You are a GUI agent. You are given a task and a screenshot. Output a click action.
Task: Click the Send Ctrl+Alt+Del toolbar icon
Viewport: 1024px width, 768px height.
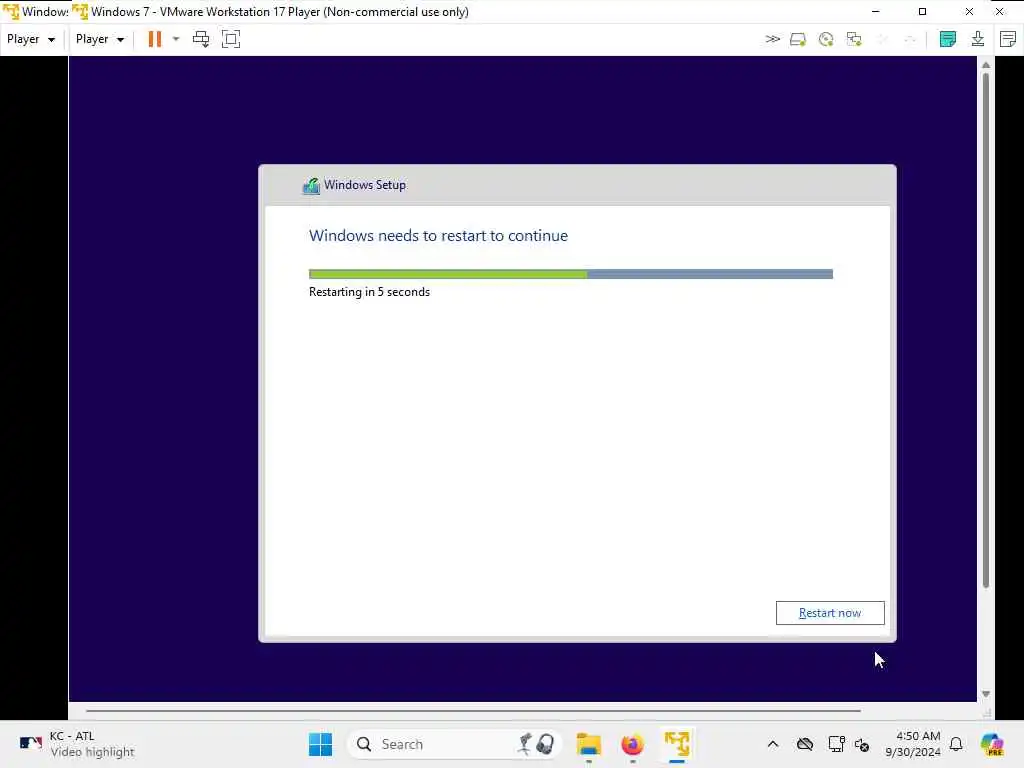[201, 39]
